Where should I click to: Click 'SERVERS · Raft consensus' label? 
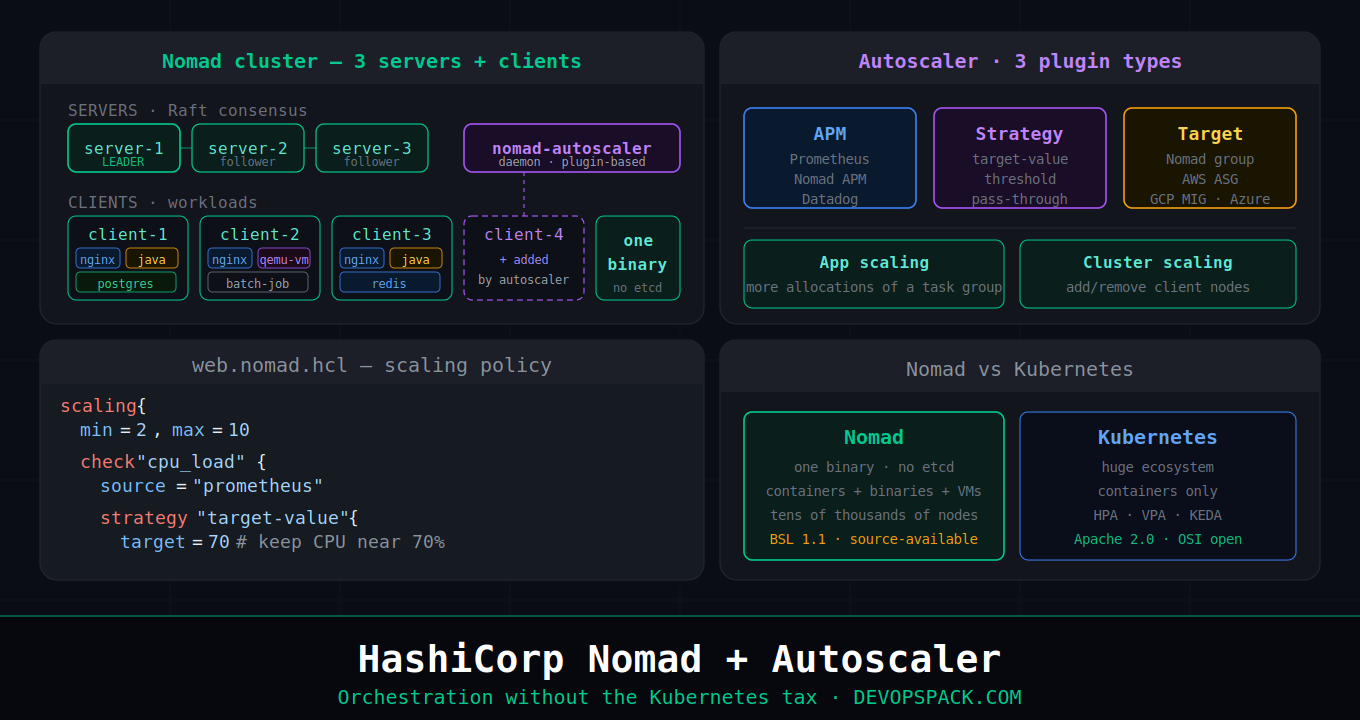click(x=188, y=111)
